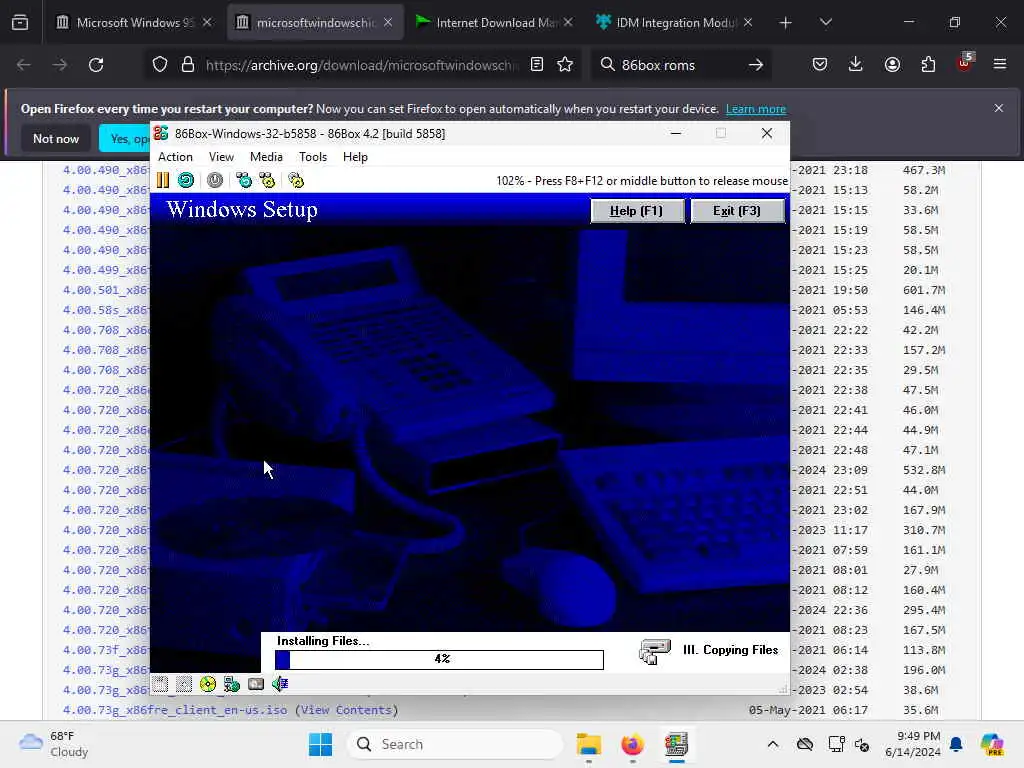Click the III. Copying Files label
Screen dimensions: 1024x768
pyautogui.click(x=731, y=650)
